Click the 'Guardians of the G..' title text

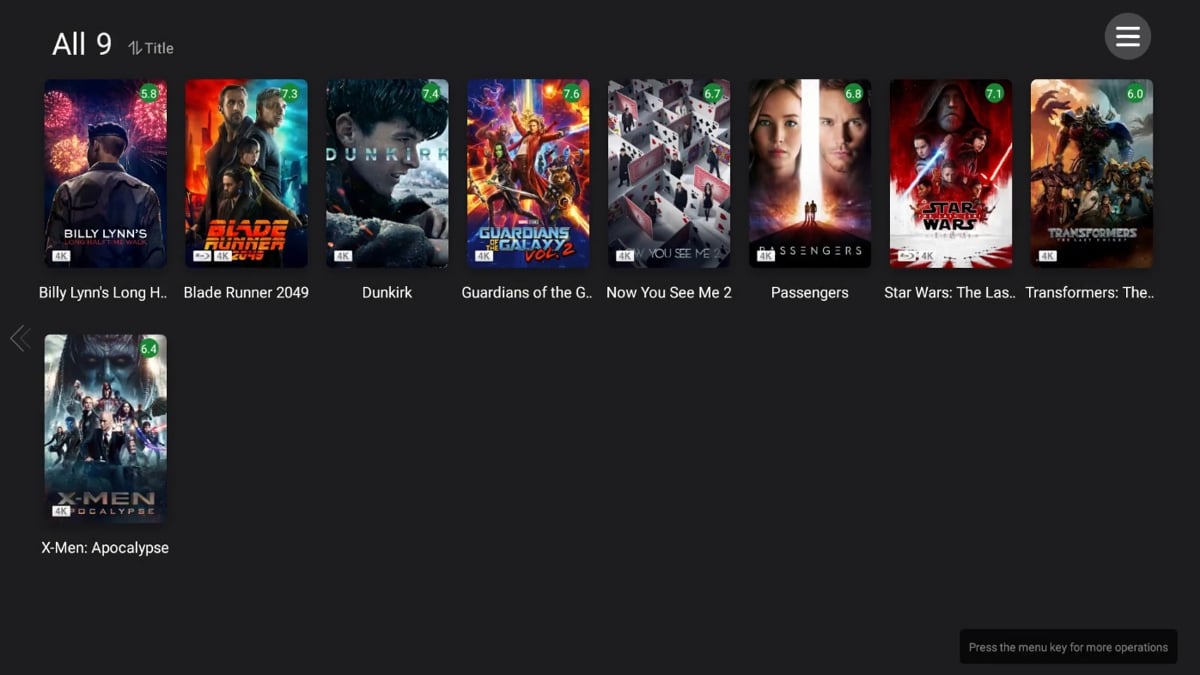point(527,293)
